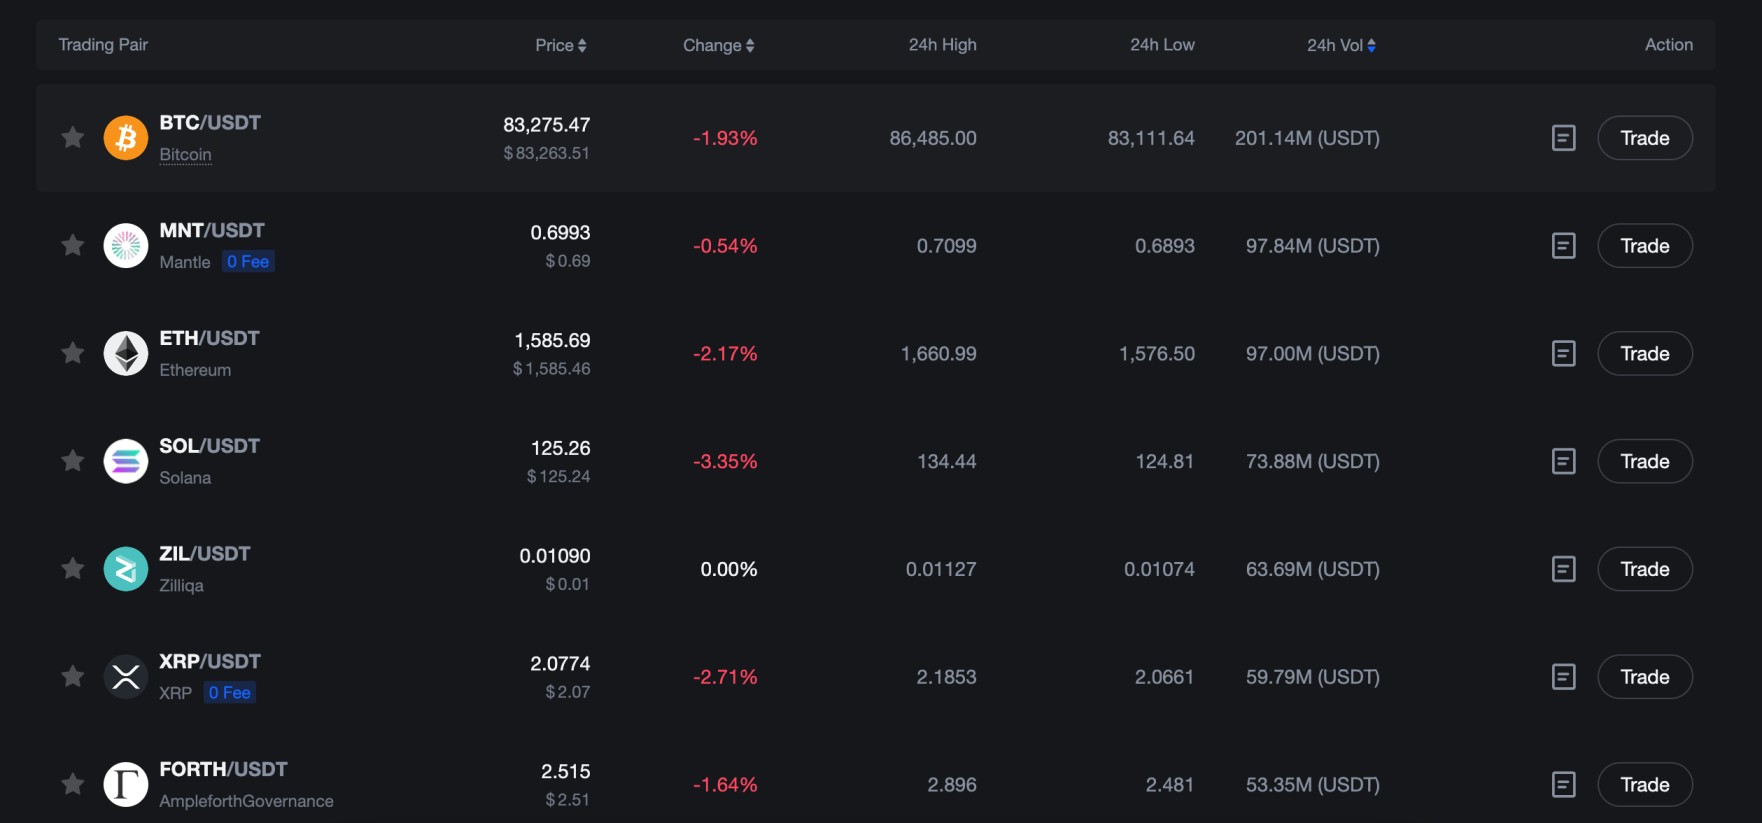
Task: Click the Trading Pair column header
Action: (x=103, y=45)
